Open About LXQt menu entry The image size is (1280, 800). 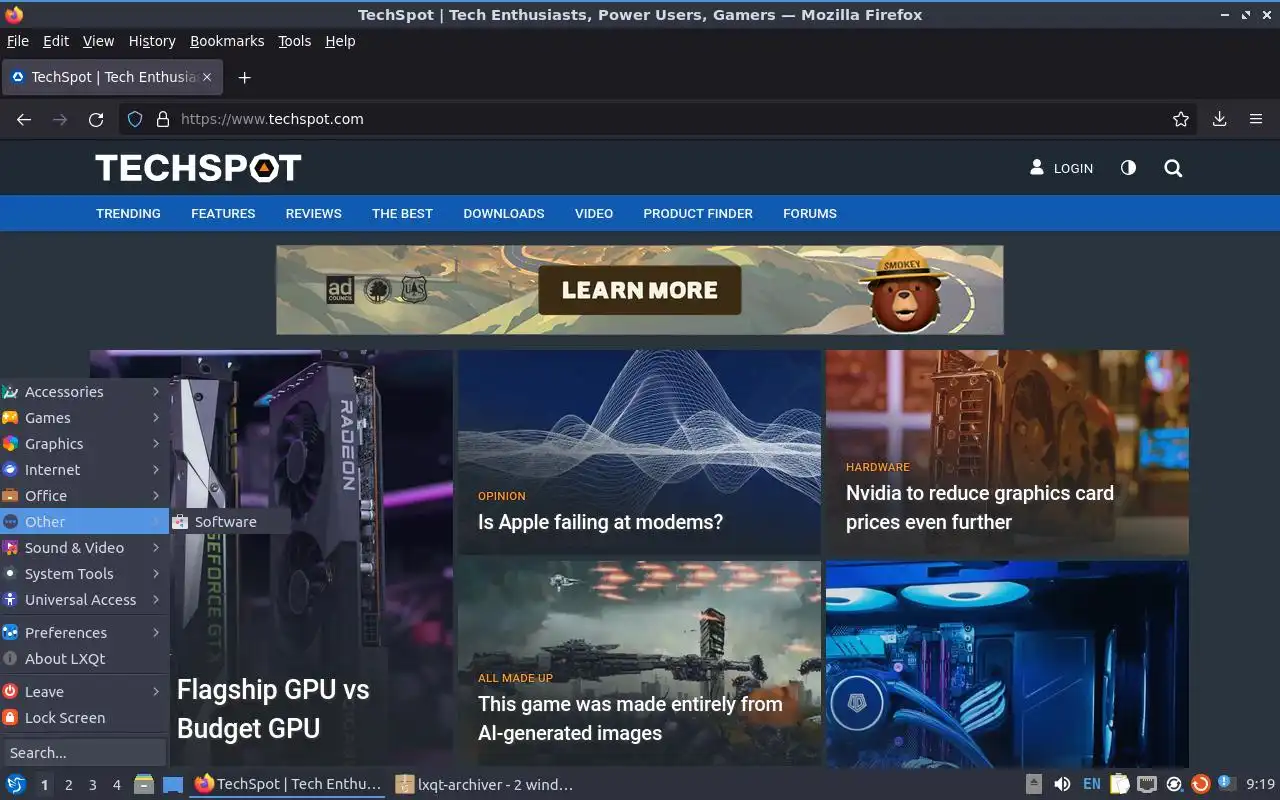pos(84,659)
